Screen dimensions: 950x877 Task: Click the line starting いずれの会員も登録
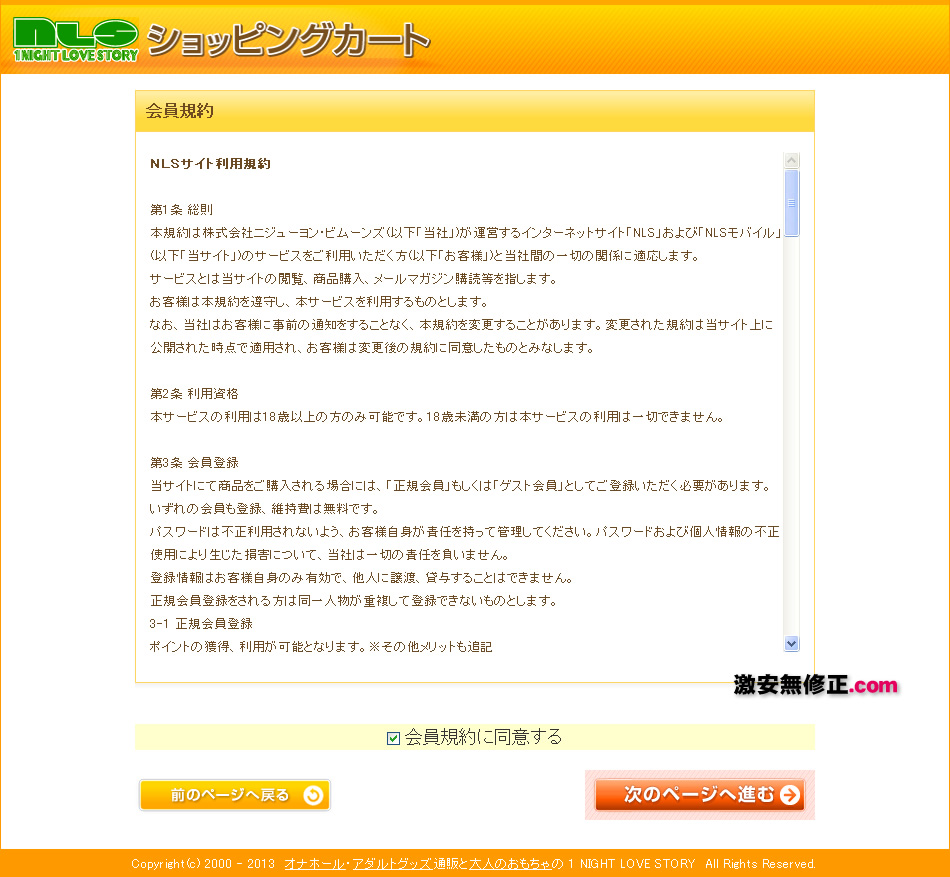264,509
